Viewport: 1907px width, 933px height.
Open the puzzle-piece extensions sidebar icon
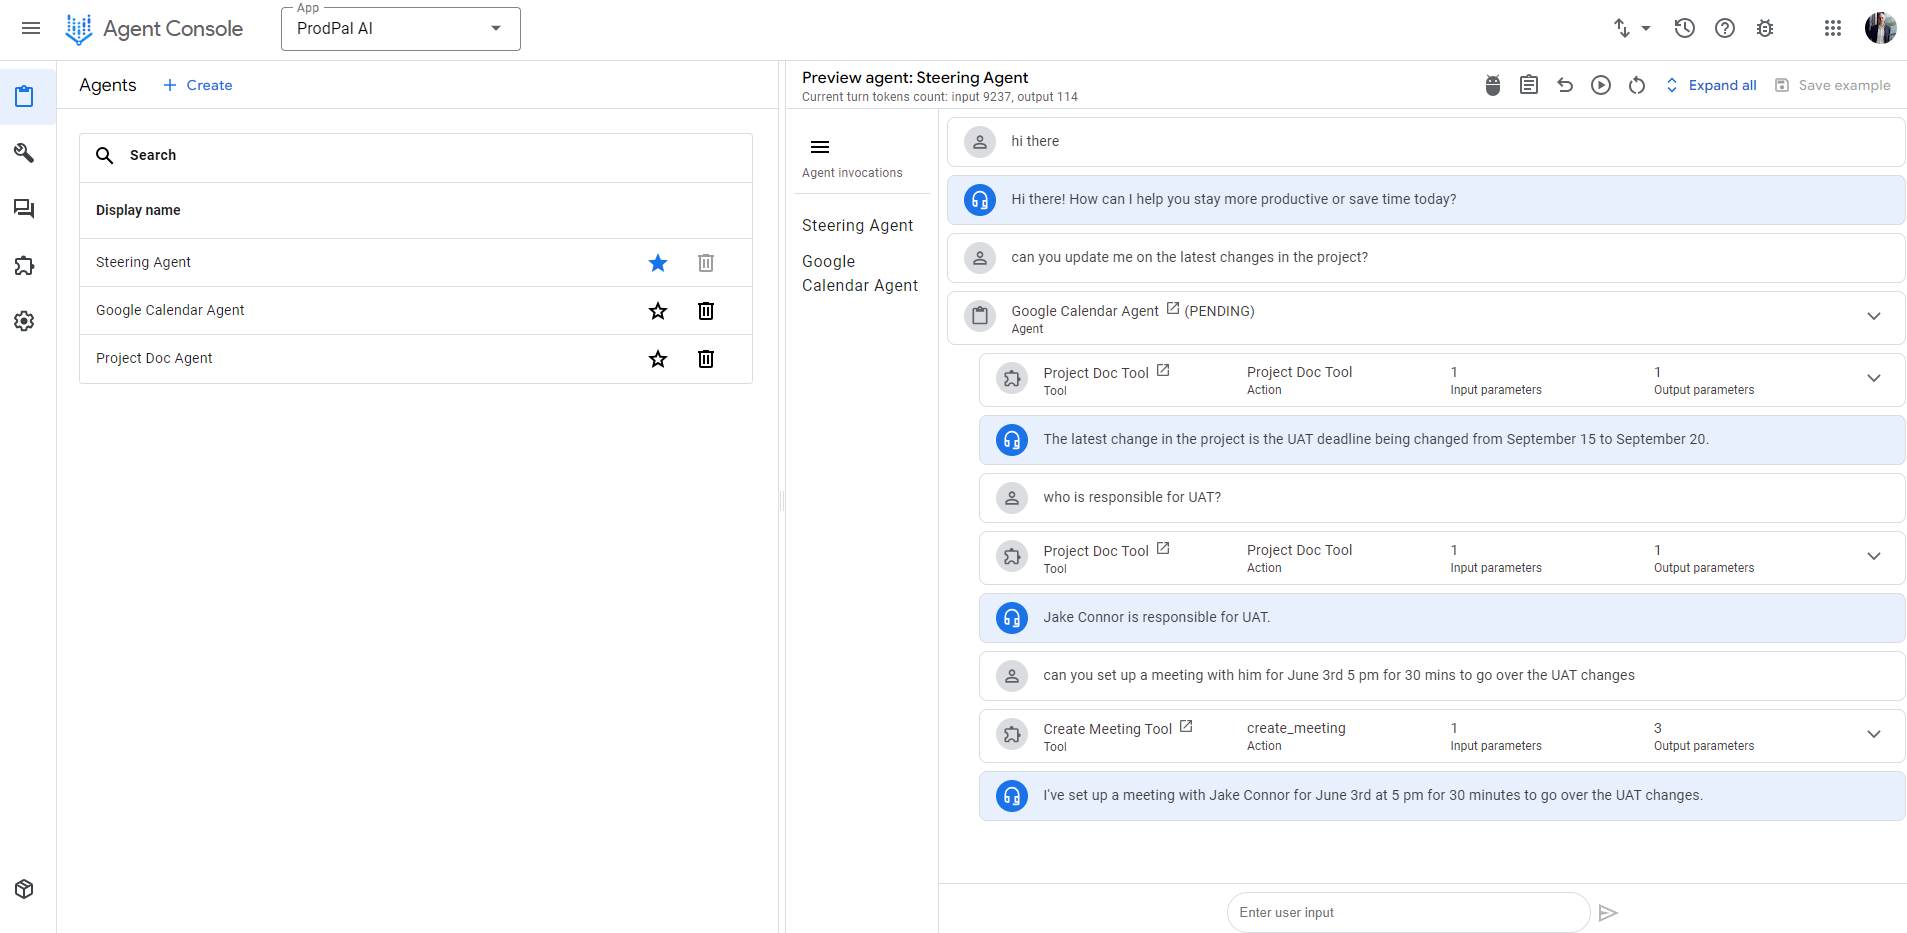[25, 265]
